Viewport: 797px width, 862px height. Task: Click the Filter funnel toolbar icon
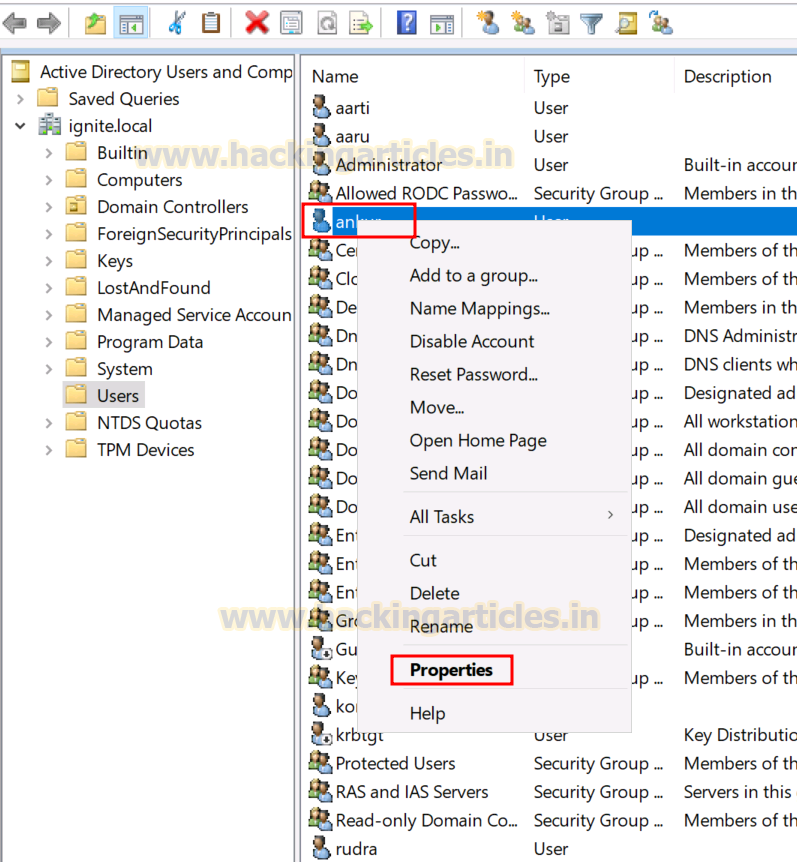click(591, 23)
